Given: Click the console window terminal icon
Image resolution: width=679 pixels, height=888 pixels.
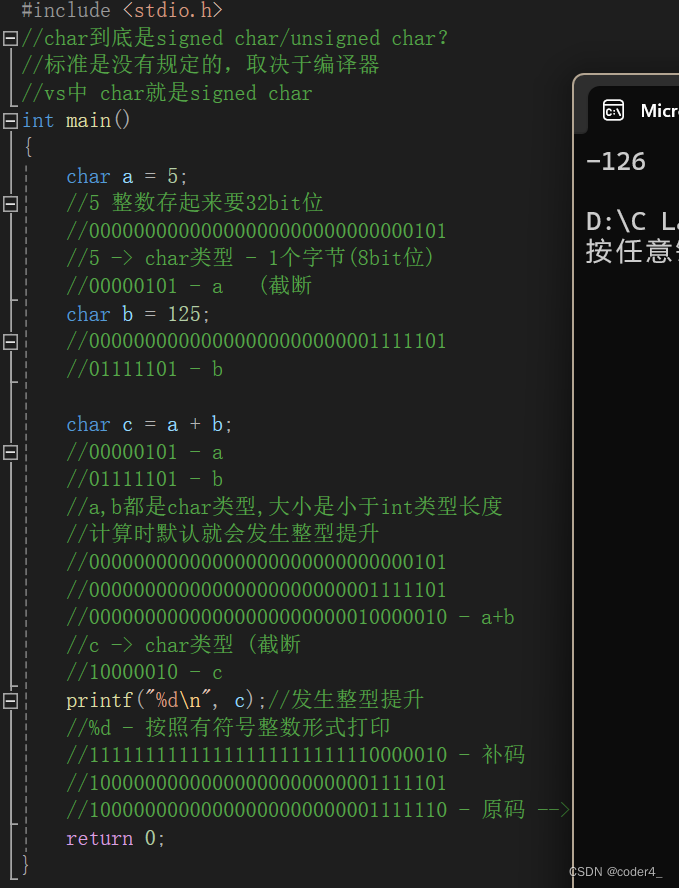Looking at the screenshot, I should coord(613,110).
